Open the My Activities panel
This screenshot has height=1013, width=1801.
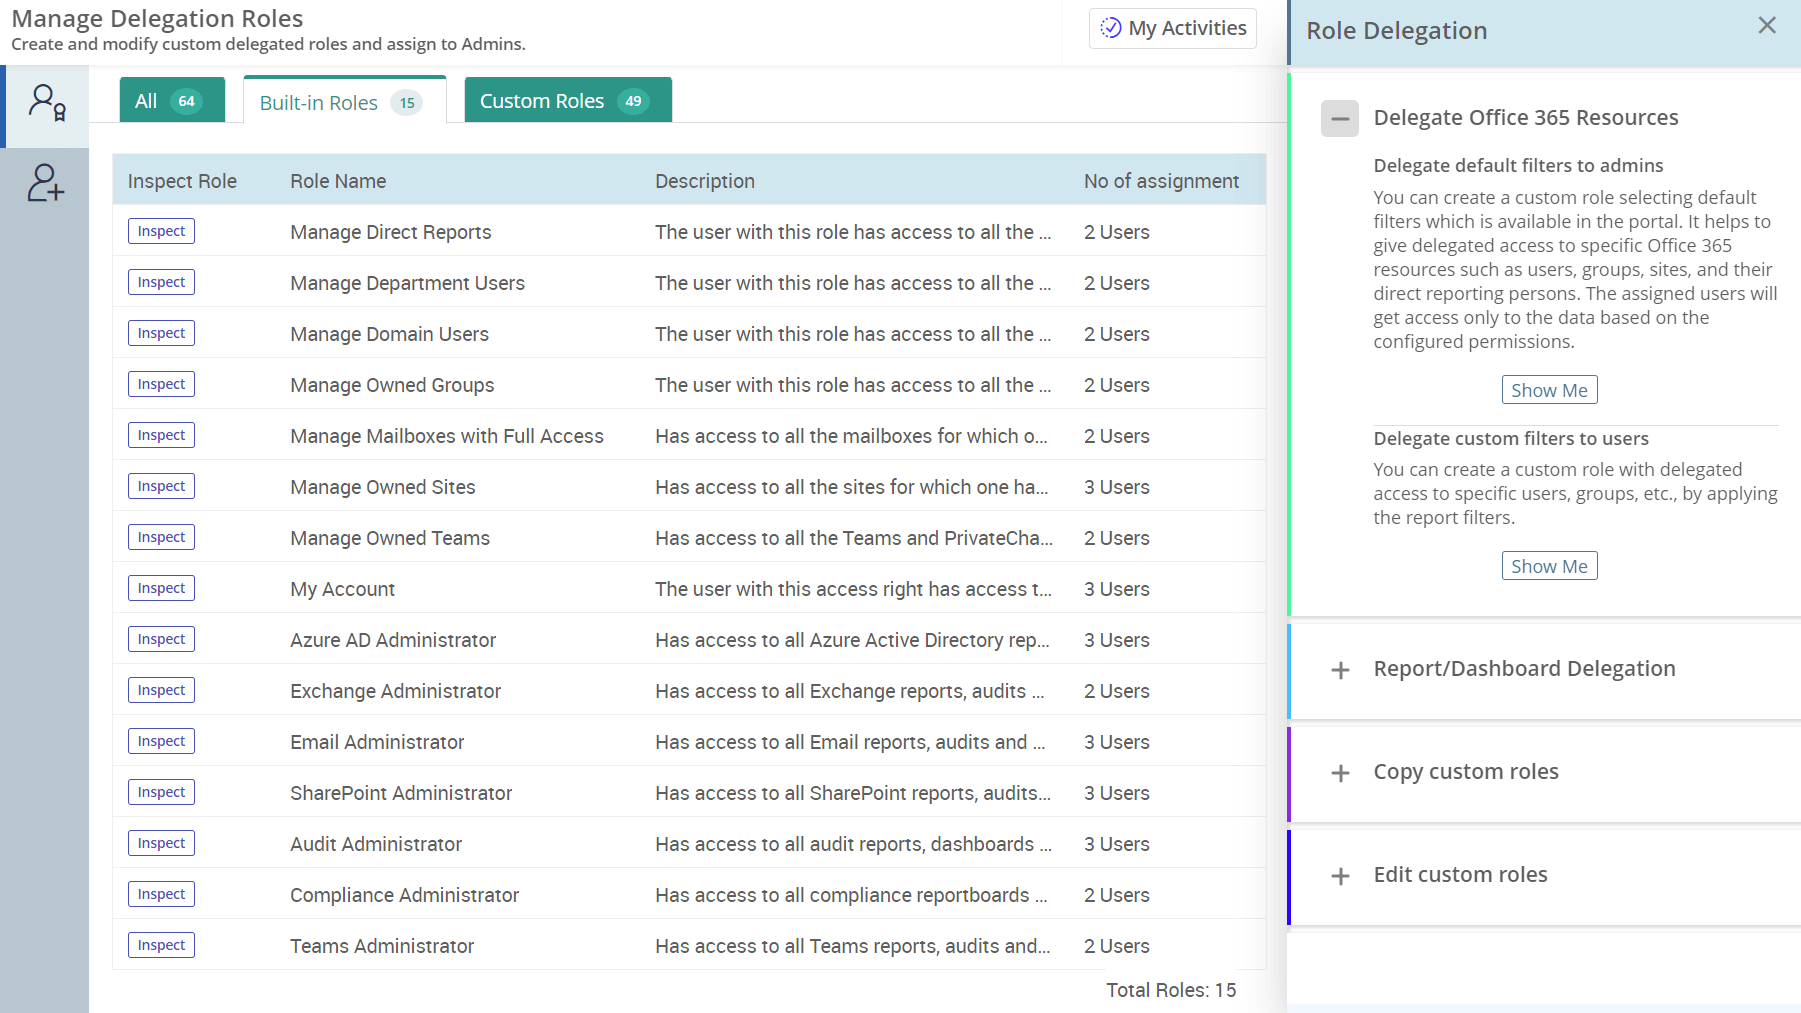1172,27
